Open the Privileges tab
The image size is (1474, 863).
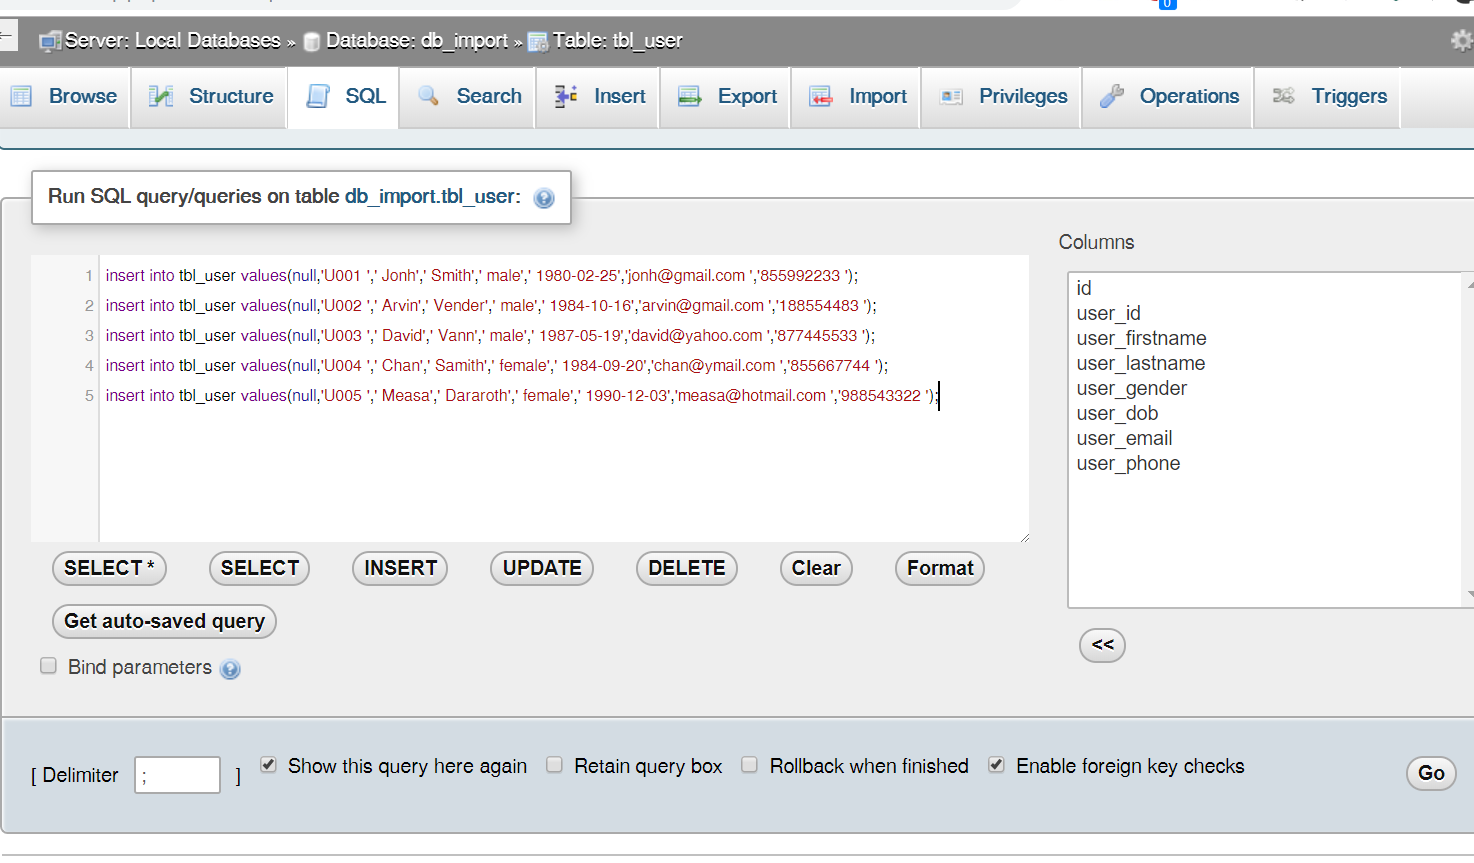pyautogui.click(x=1002, y=97)
